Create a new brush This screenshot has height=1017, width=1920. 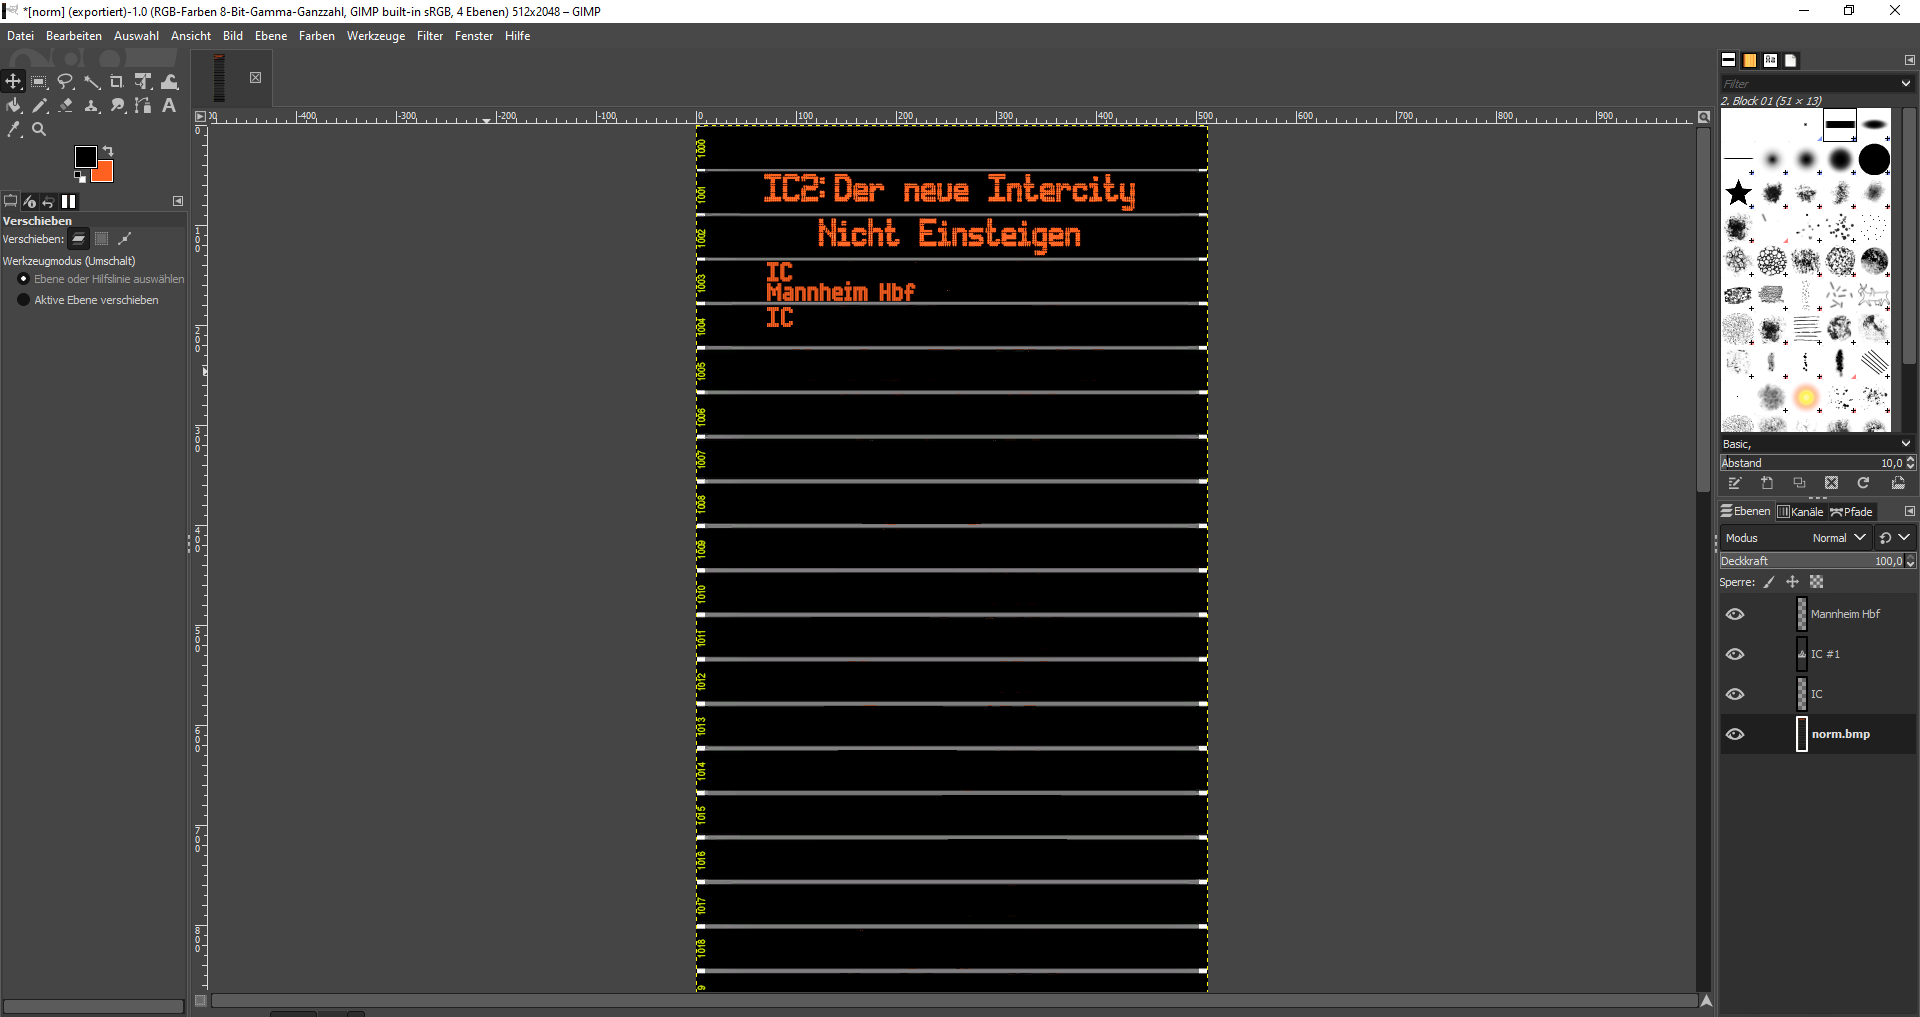pyautogui.click(x=1767, y=484)
